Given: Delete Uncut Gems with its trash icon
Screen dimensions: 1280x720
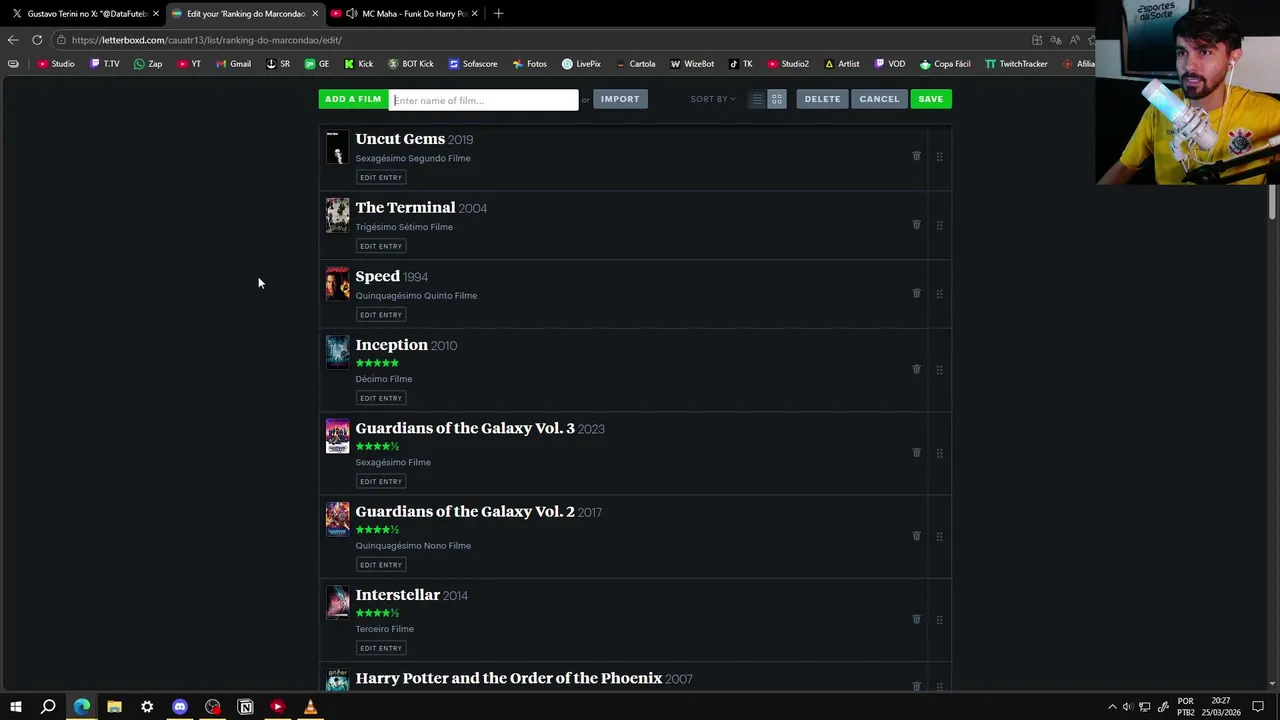Looking at the screenshot, I should 916,156.
